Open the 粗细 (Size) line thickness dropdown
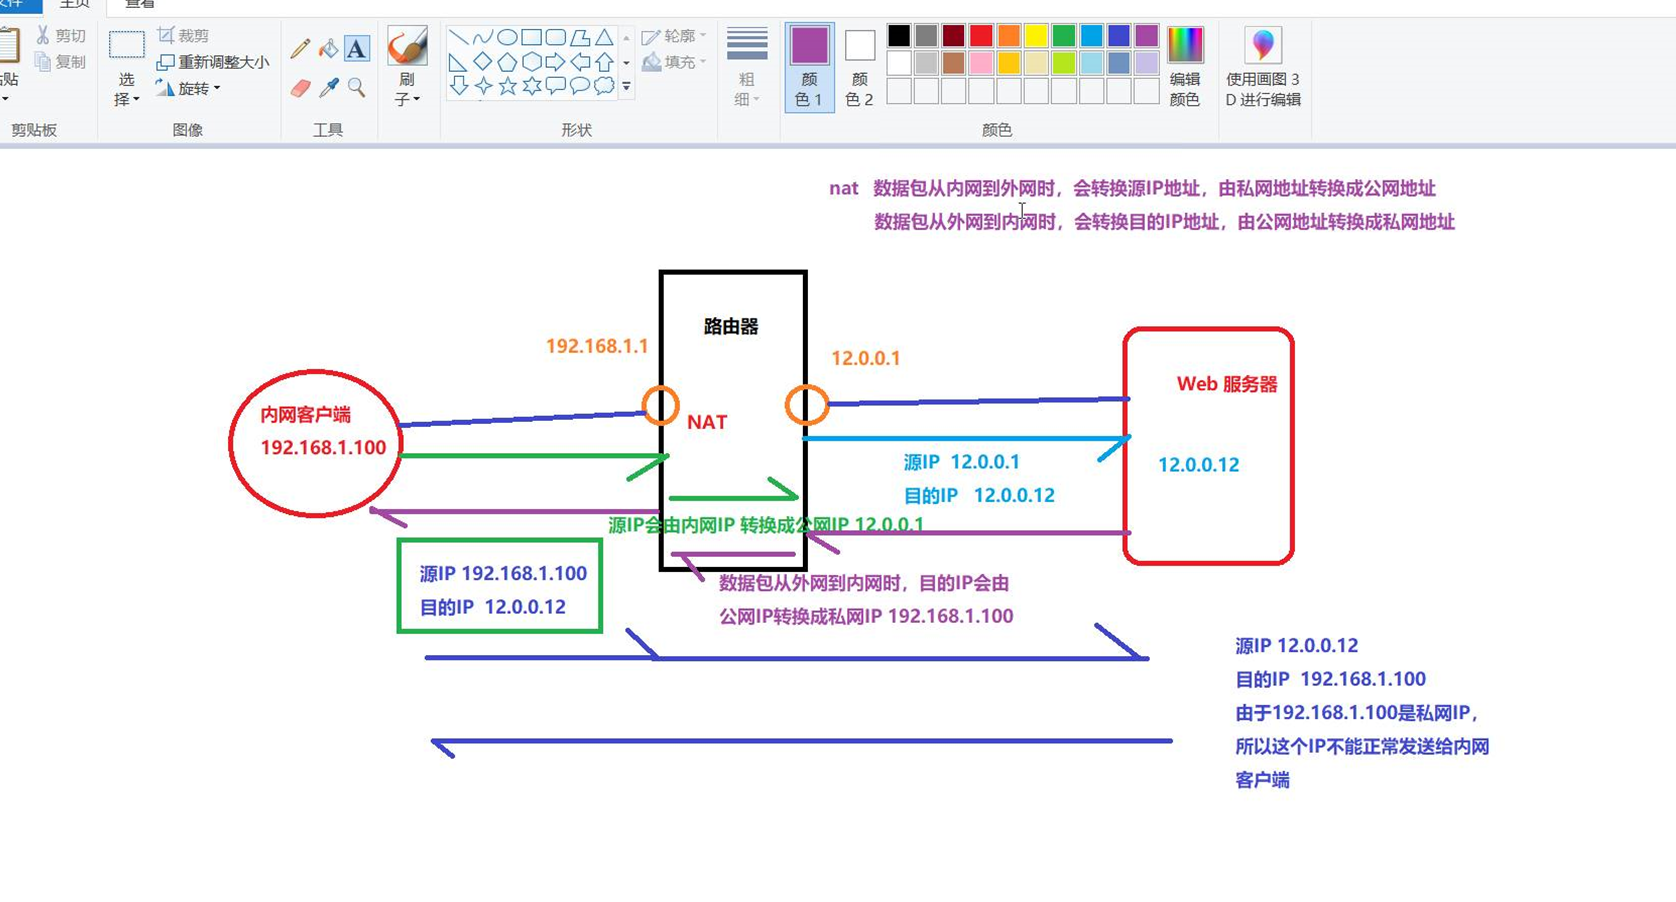The width and height of the screenshot is (1676, 902). point(747,66)
